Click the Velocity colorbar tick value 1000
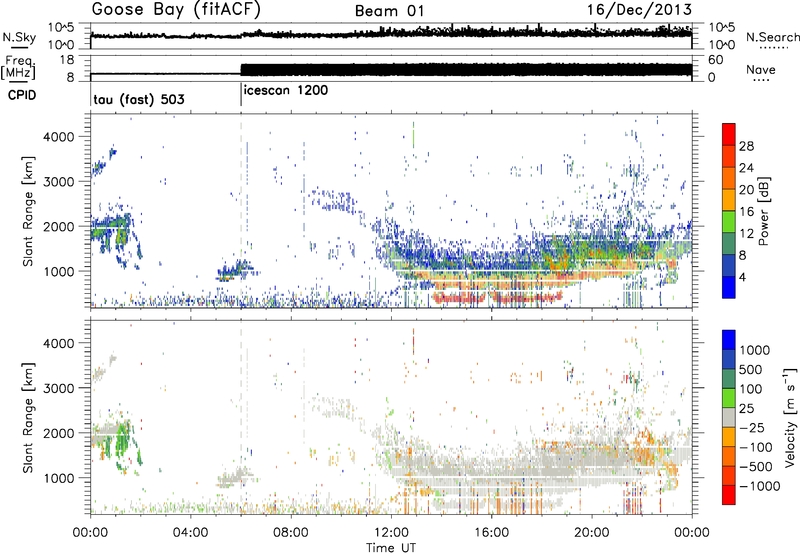 click(755, 350)
